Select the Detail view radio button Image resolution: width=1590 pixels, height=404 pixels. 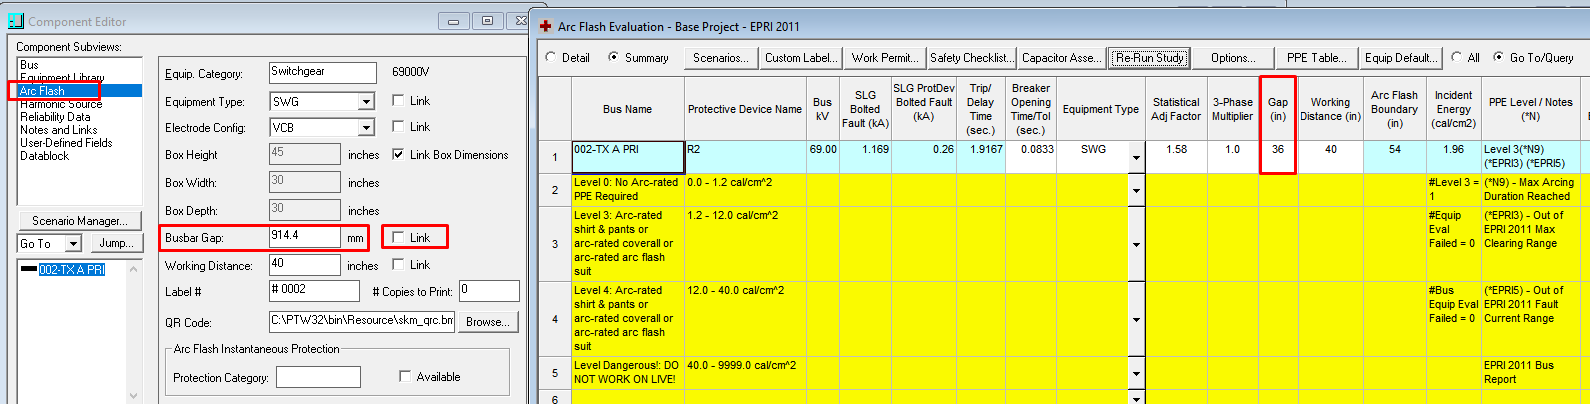(x=551, y=58)
